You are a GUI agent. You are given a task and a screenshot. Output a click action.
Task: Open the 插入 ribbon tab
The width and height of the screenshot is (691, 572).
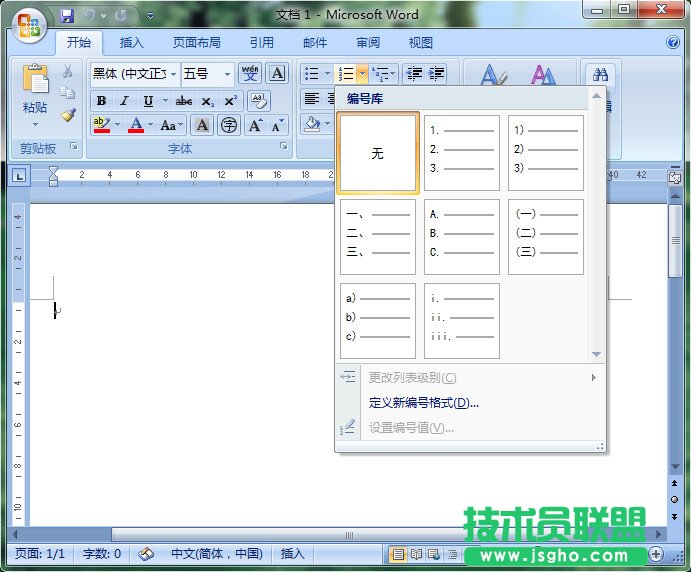(131, 43)
